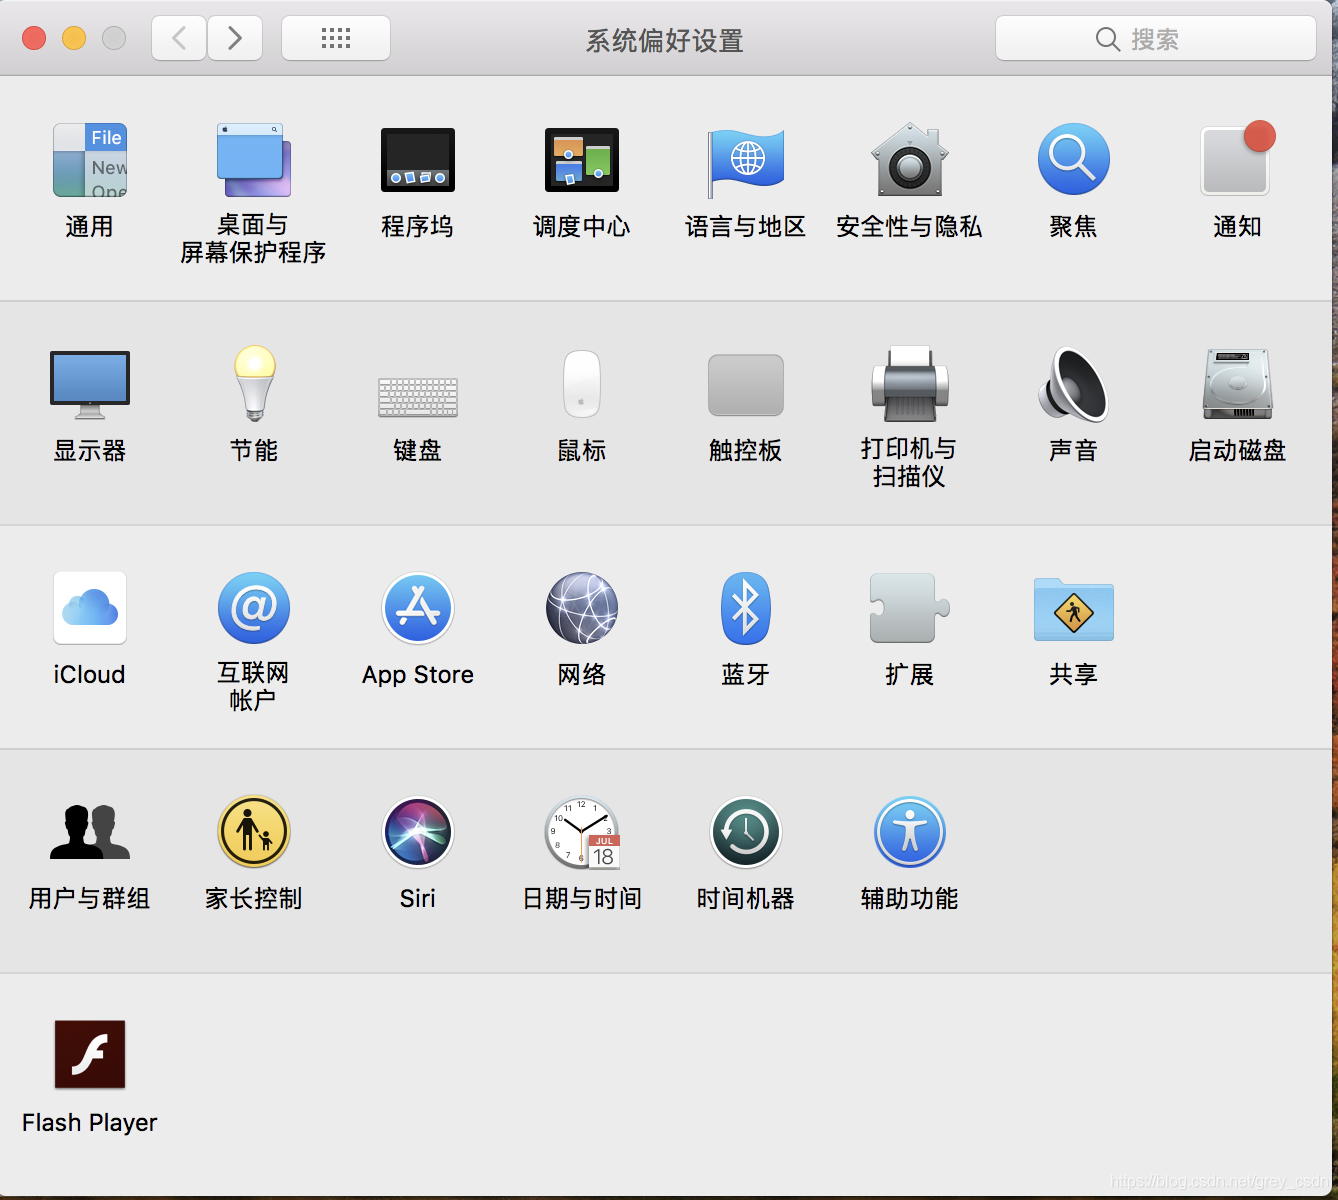Open 通知 (Notifications) preferences

click(1238, 160)
